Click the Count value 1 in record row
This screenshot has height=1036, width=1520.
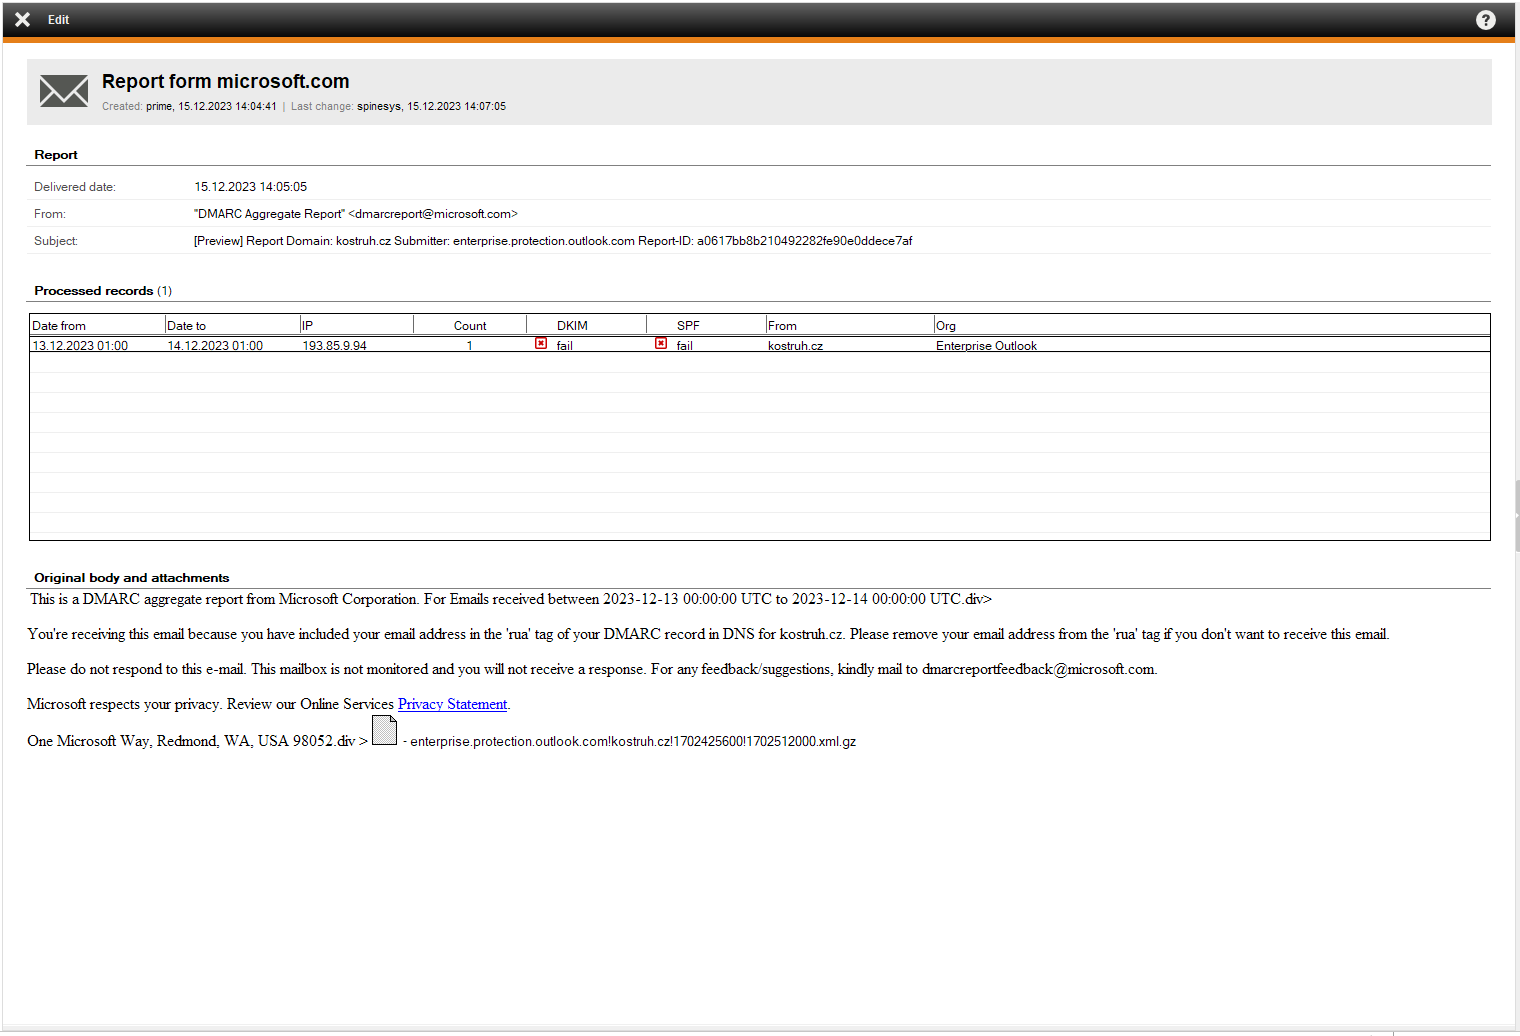tap(469, 346)
